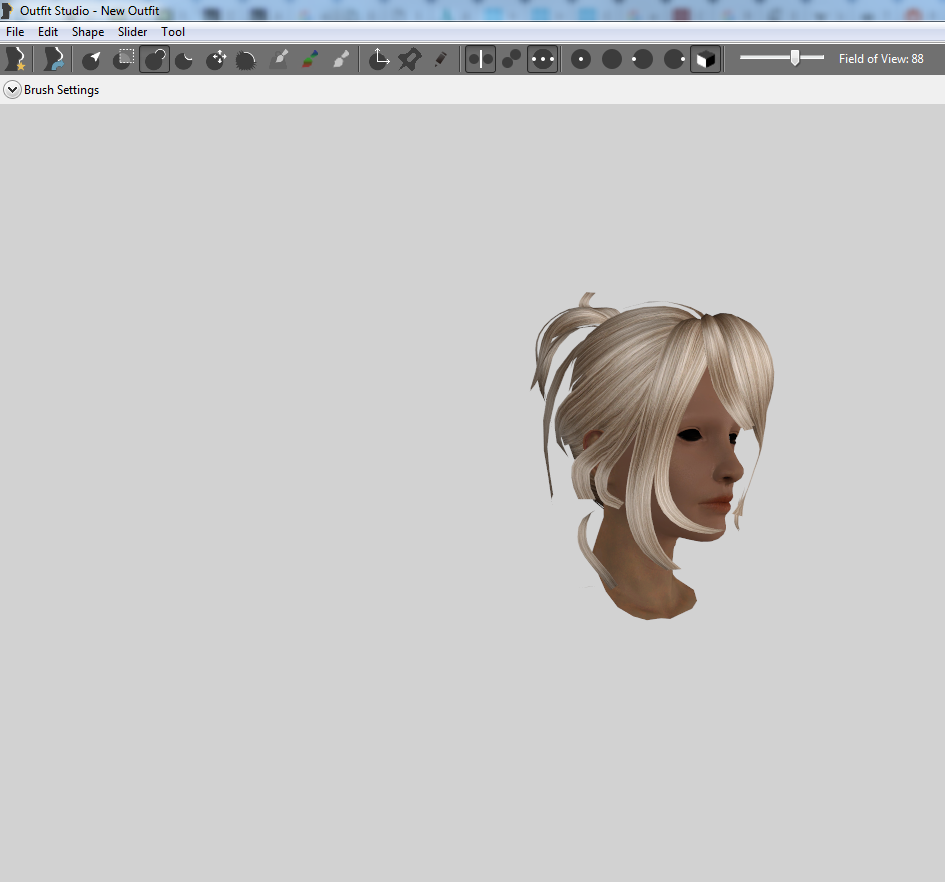Choose the spiky Smooth brush tool
Image resolution: width=945 pixels, height=882 pixels.
(246, 59)
